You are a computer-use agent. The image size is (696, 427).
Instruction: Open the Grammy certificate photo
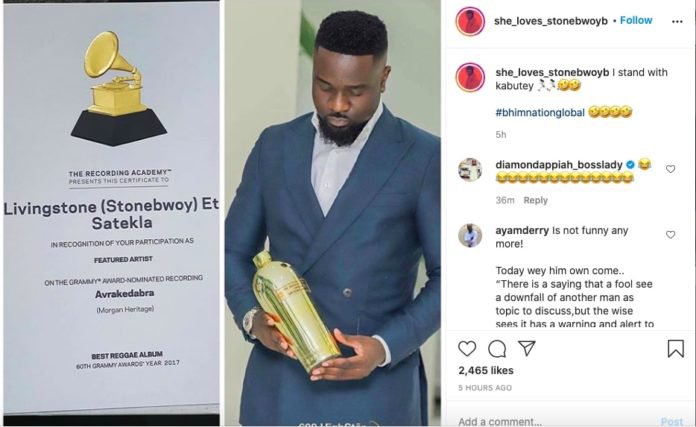(x=111, y=209)
